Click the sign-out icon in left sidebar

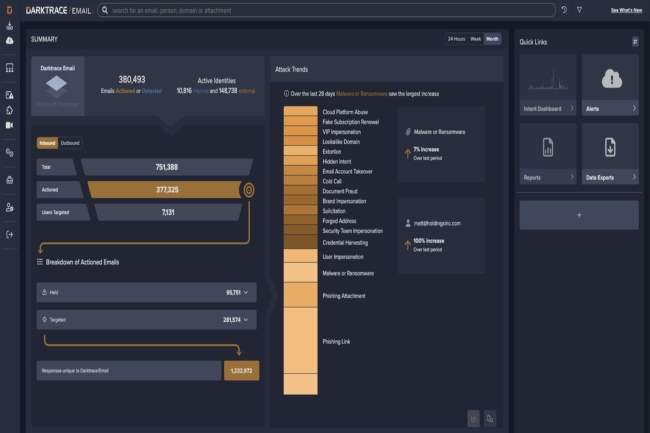(9, 234)
